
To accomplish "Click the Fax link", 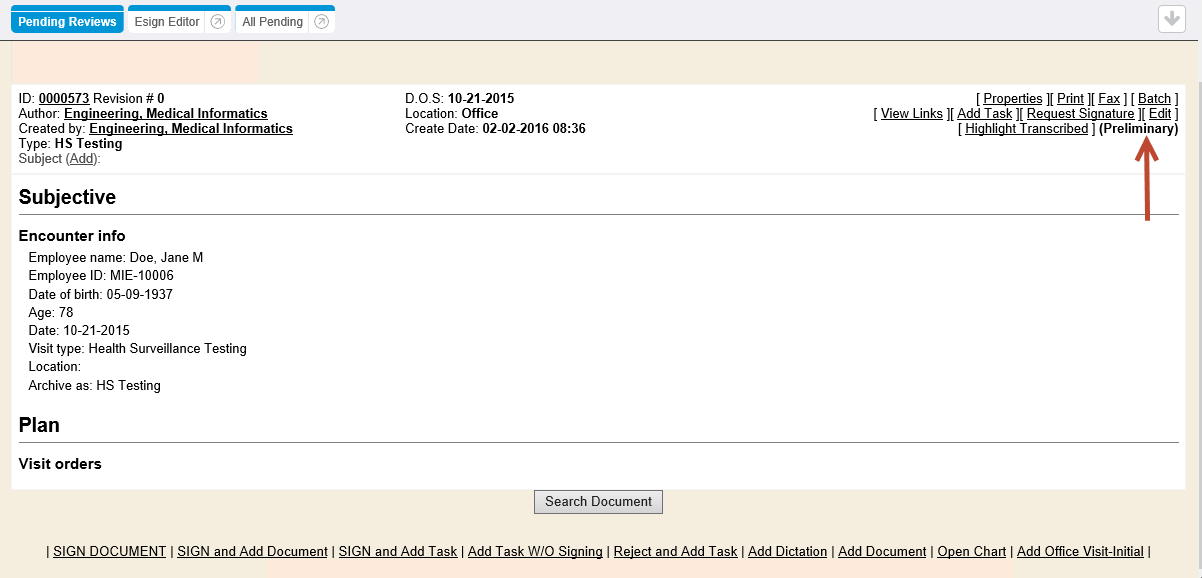I will click(x=1109, y=99).
